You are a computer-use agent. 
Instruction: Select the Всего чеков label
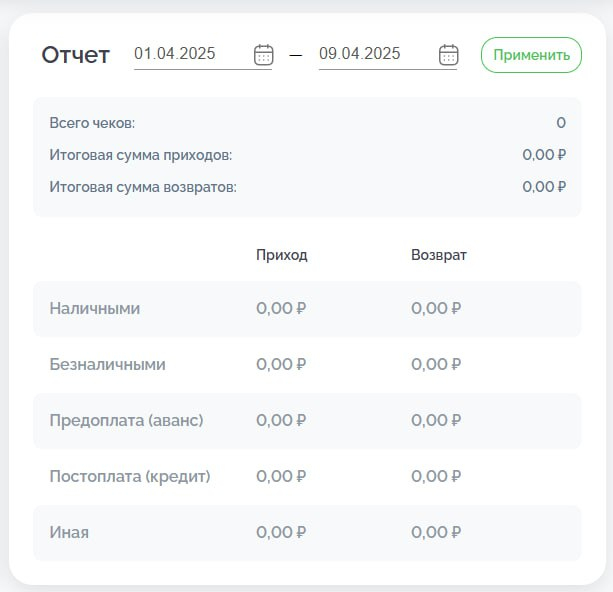pos(92,123)
